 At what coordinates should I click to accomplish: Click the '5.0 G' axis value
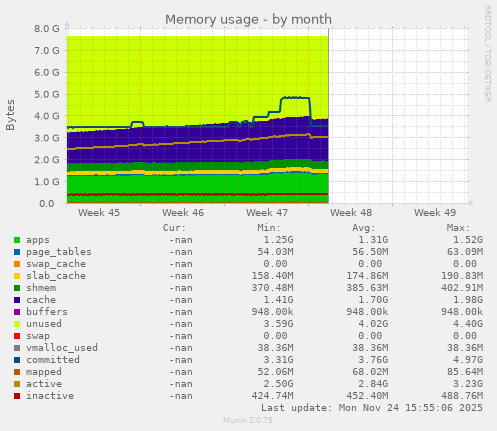47,94
